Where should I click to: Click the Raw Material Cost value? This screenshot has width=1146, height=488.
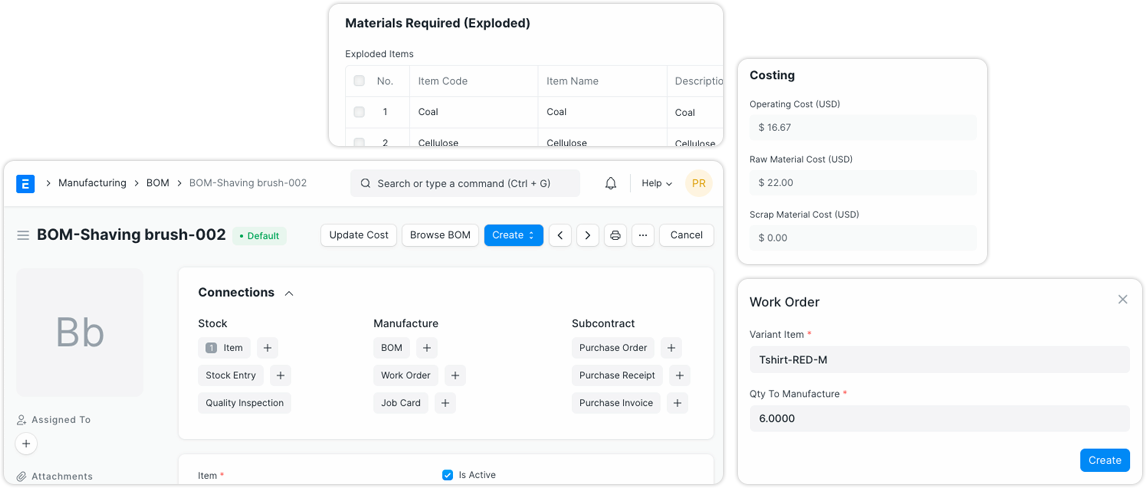[x=863, y=183]
